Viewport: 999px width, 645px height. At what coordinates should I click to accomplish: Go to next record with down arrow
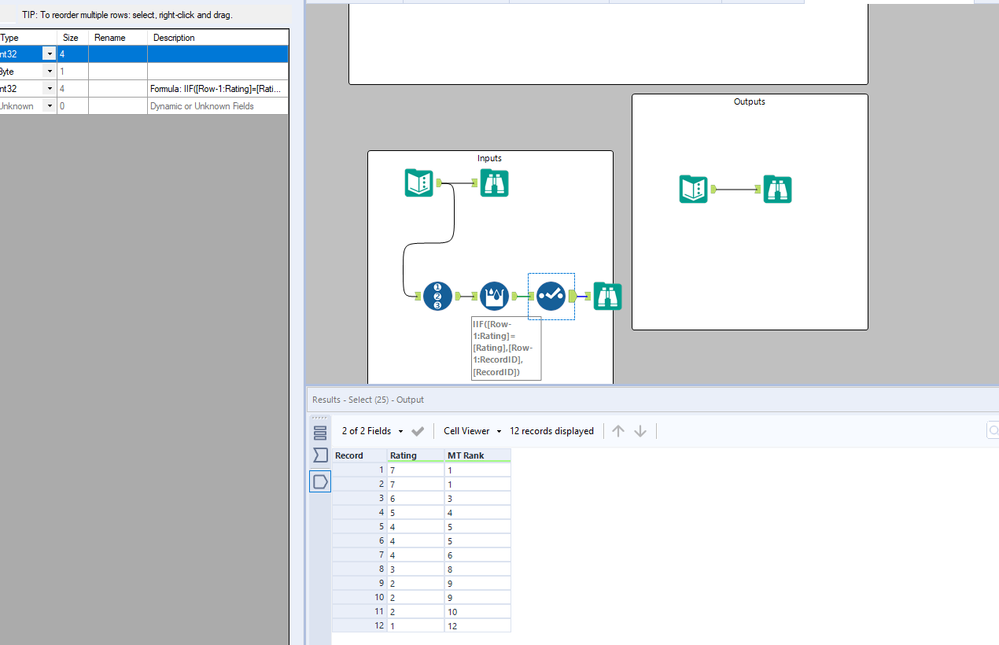[640, 431]
